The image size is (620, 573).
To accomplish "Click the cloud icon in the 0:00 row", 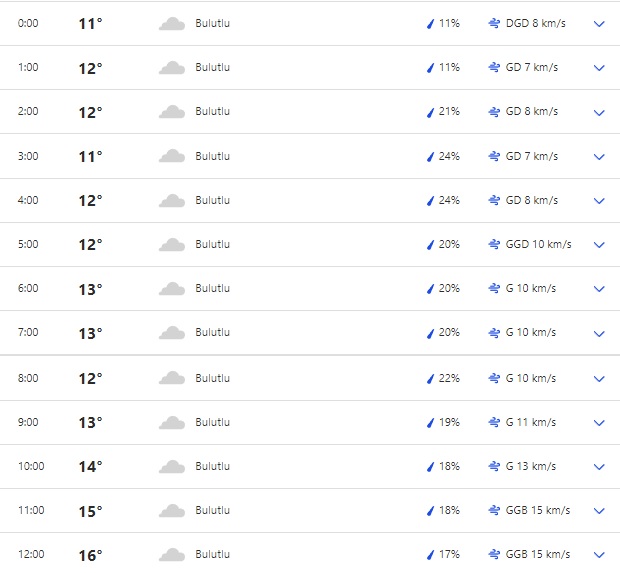I will click(x=172, y=24).
